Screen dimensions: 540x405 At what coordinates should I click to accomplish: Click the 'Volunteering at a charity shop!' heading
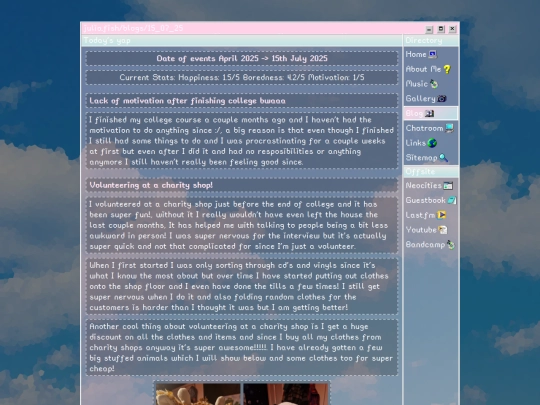point(151,185)
